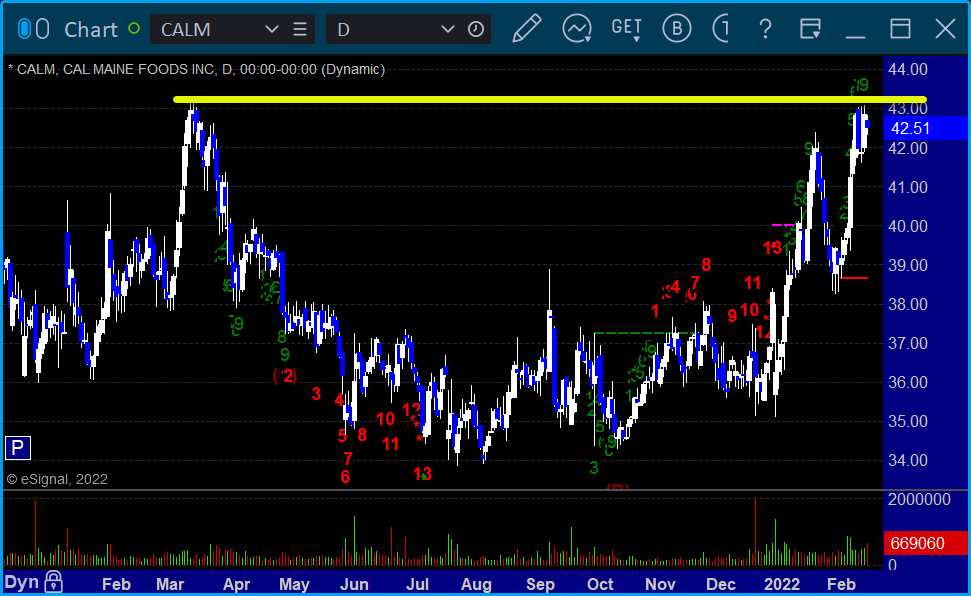971x596 pixels.
Task: Click the Nov label on the time axis
Action: pyautogui.click(x=660, y=584)
